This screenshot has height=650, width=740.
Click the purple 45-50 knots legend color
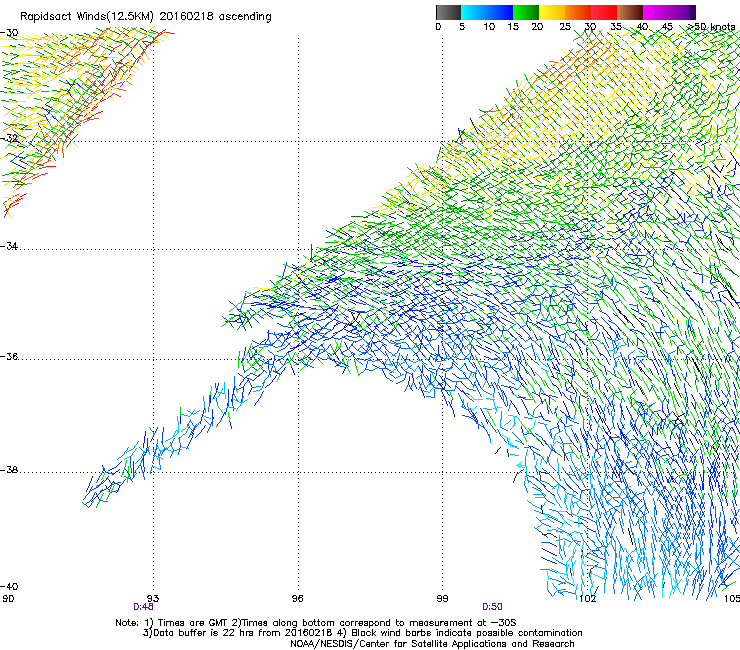682,12
